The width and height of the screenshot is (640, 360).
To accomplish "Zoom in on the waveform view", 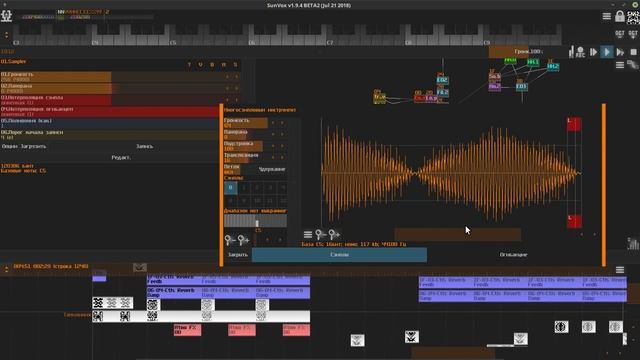I will click(334, 234).
